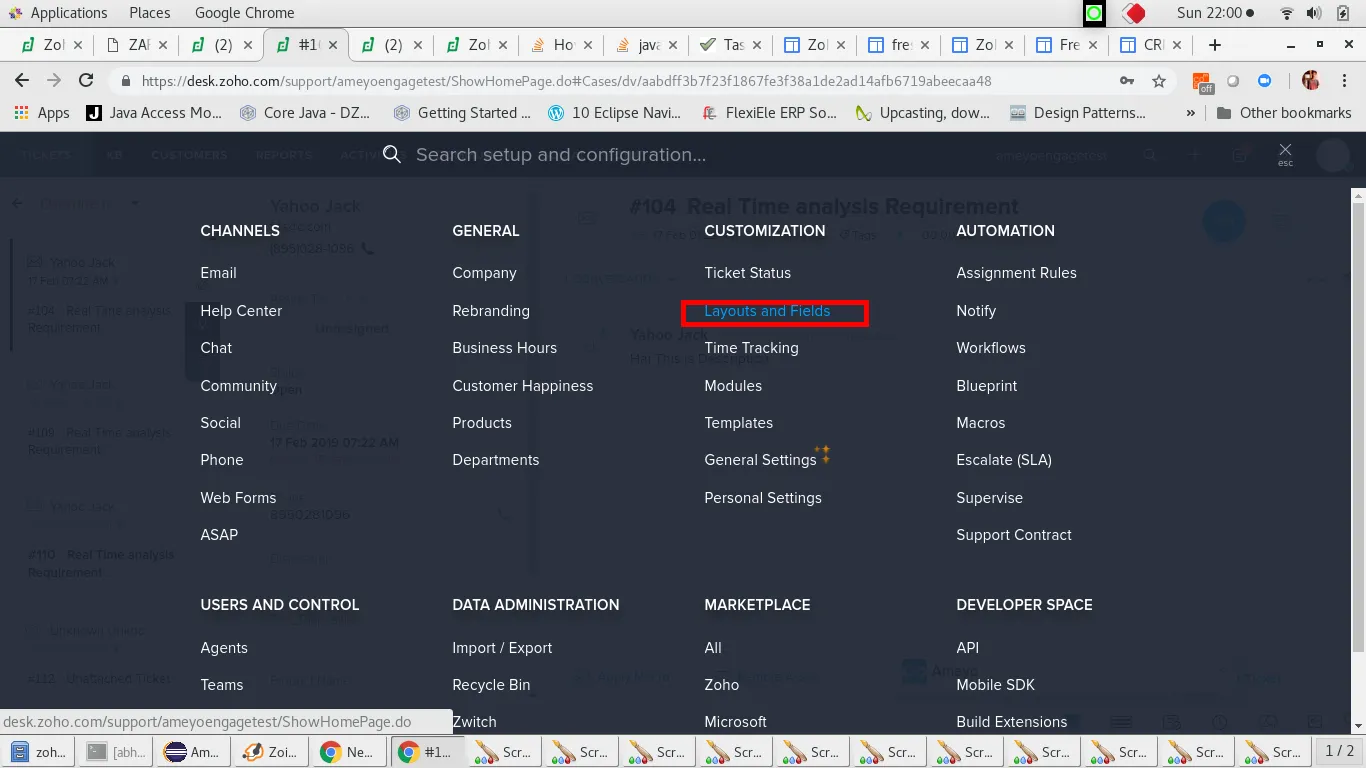Open Chrome profile avatar
1366x768 pixels.
1311,81
